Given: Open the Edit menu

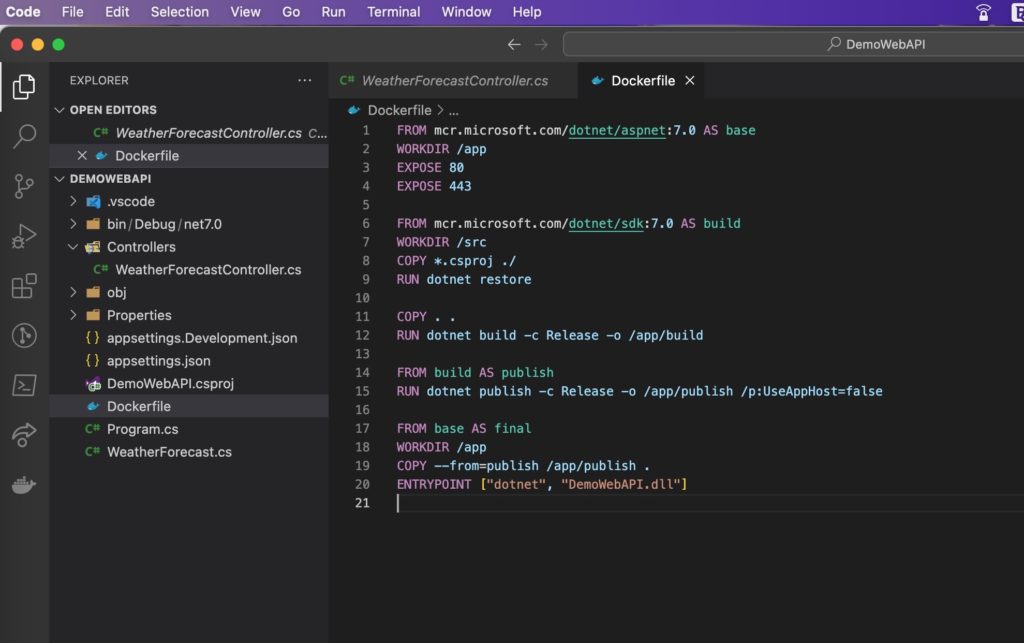Looking at the screenshot, I should pos(117,12).
